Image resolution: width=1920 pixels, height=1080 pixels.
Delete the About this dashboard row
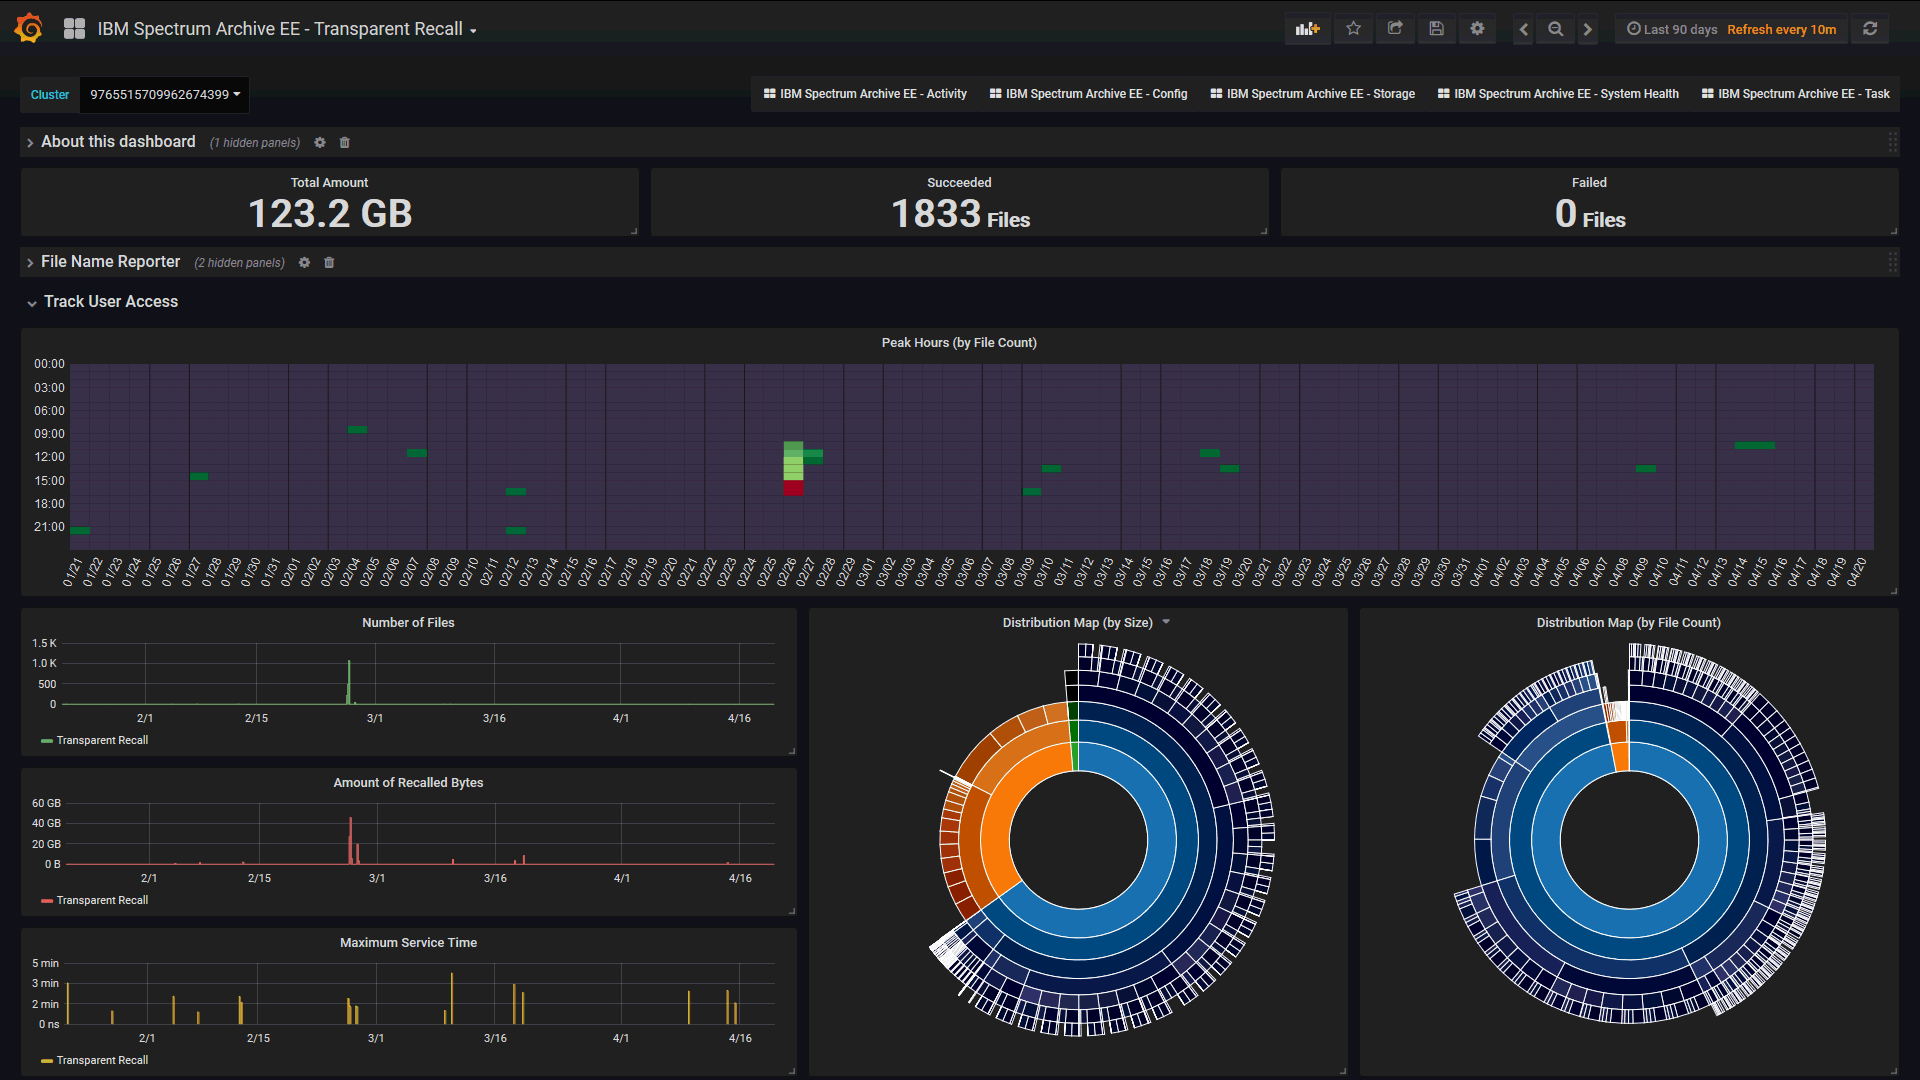(344, 143)
